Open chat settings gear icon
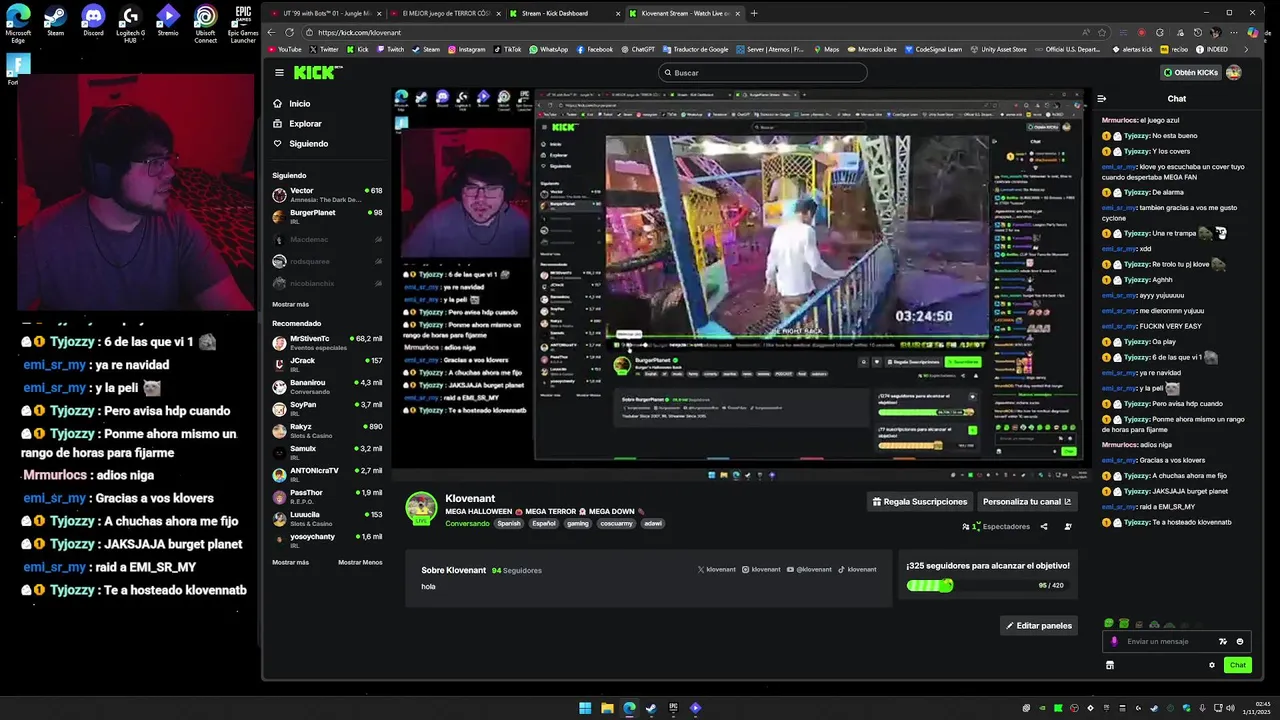This screenshot has height=720, width=1280. 1212,665
